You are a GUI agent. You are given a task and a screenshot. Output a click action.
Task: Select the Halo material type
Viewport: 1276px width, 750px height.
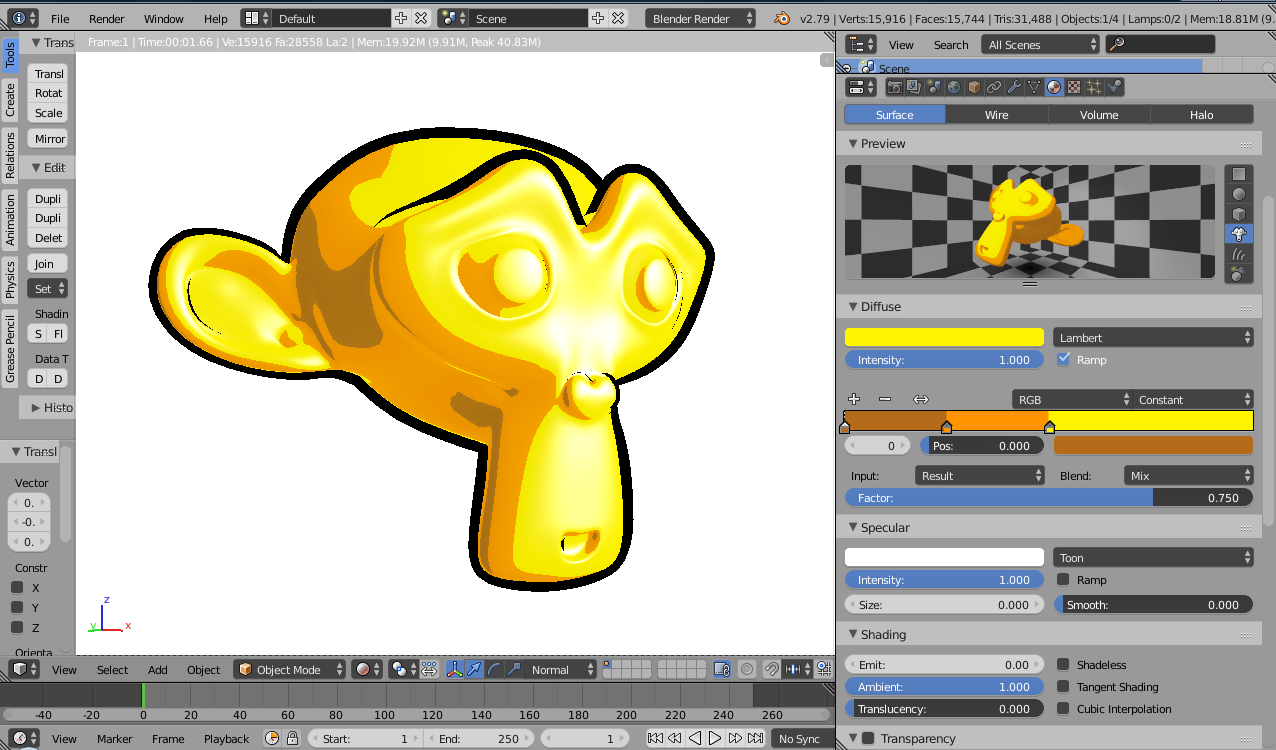click(x=1202, y=114)
